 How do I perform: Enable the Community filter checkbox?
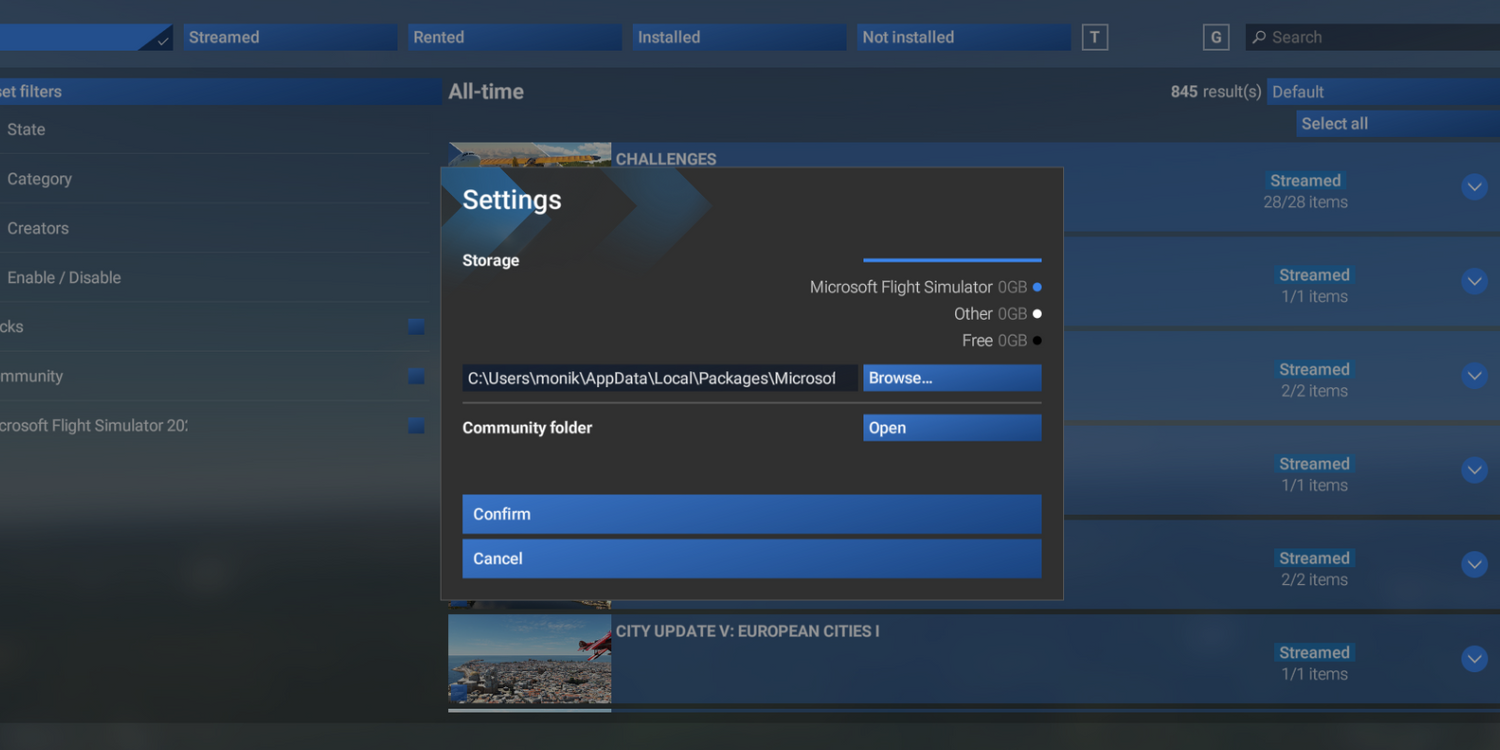pyautogui.click(x=415, y=376)
